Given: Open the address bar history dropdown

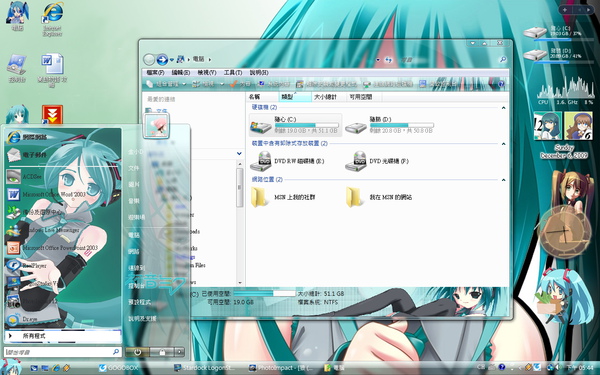Looking at the screenshot, I should [x=378, y=60].
